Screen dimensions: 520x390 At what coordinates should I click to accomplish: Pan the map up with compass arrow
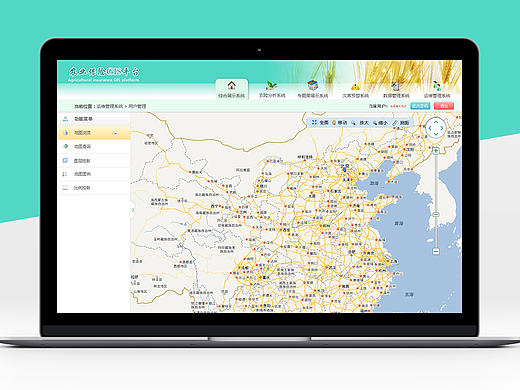tap(436, 122)
